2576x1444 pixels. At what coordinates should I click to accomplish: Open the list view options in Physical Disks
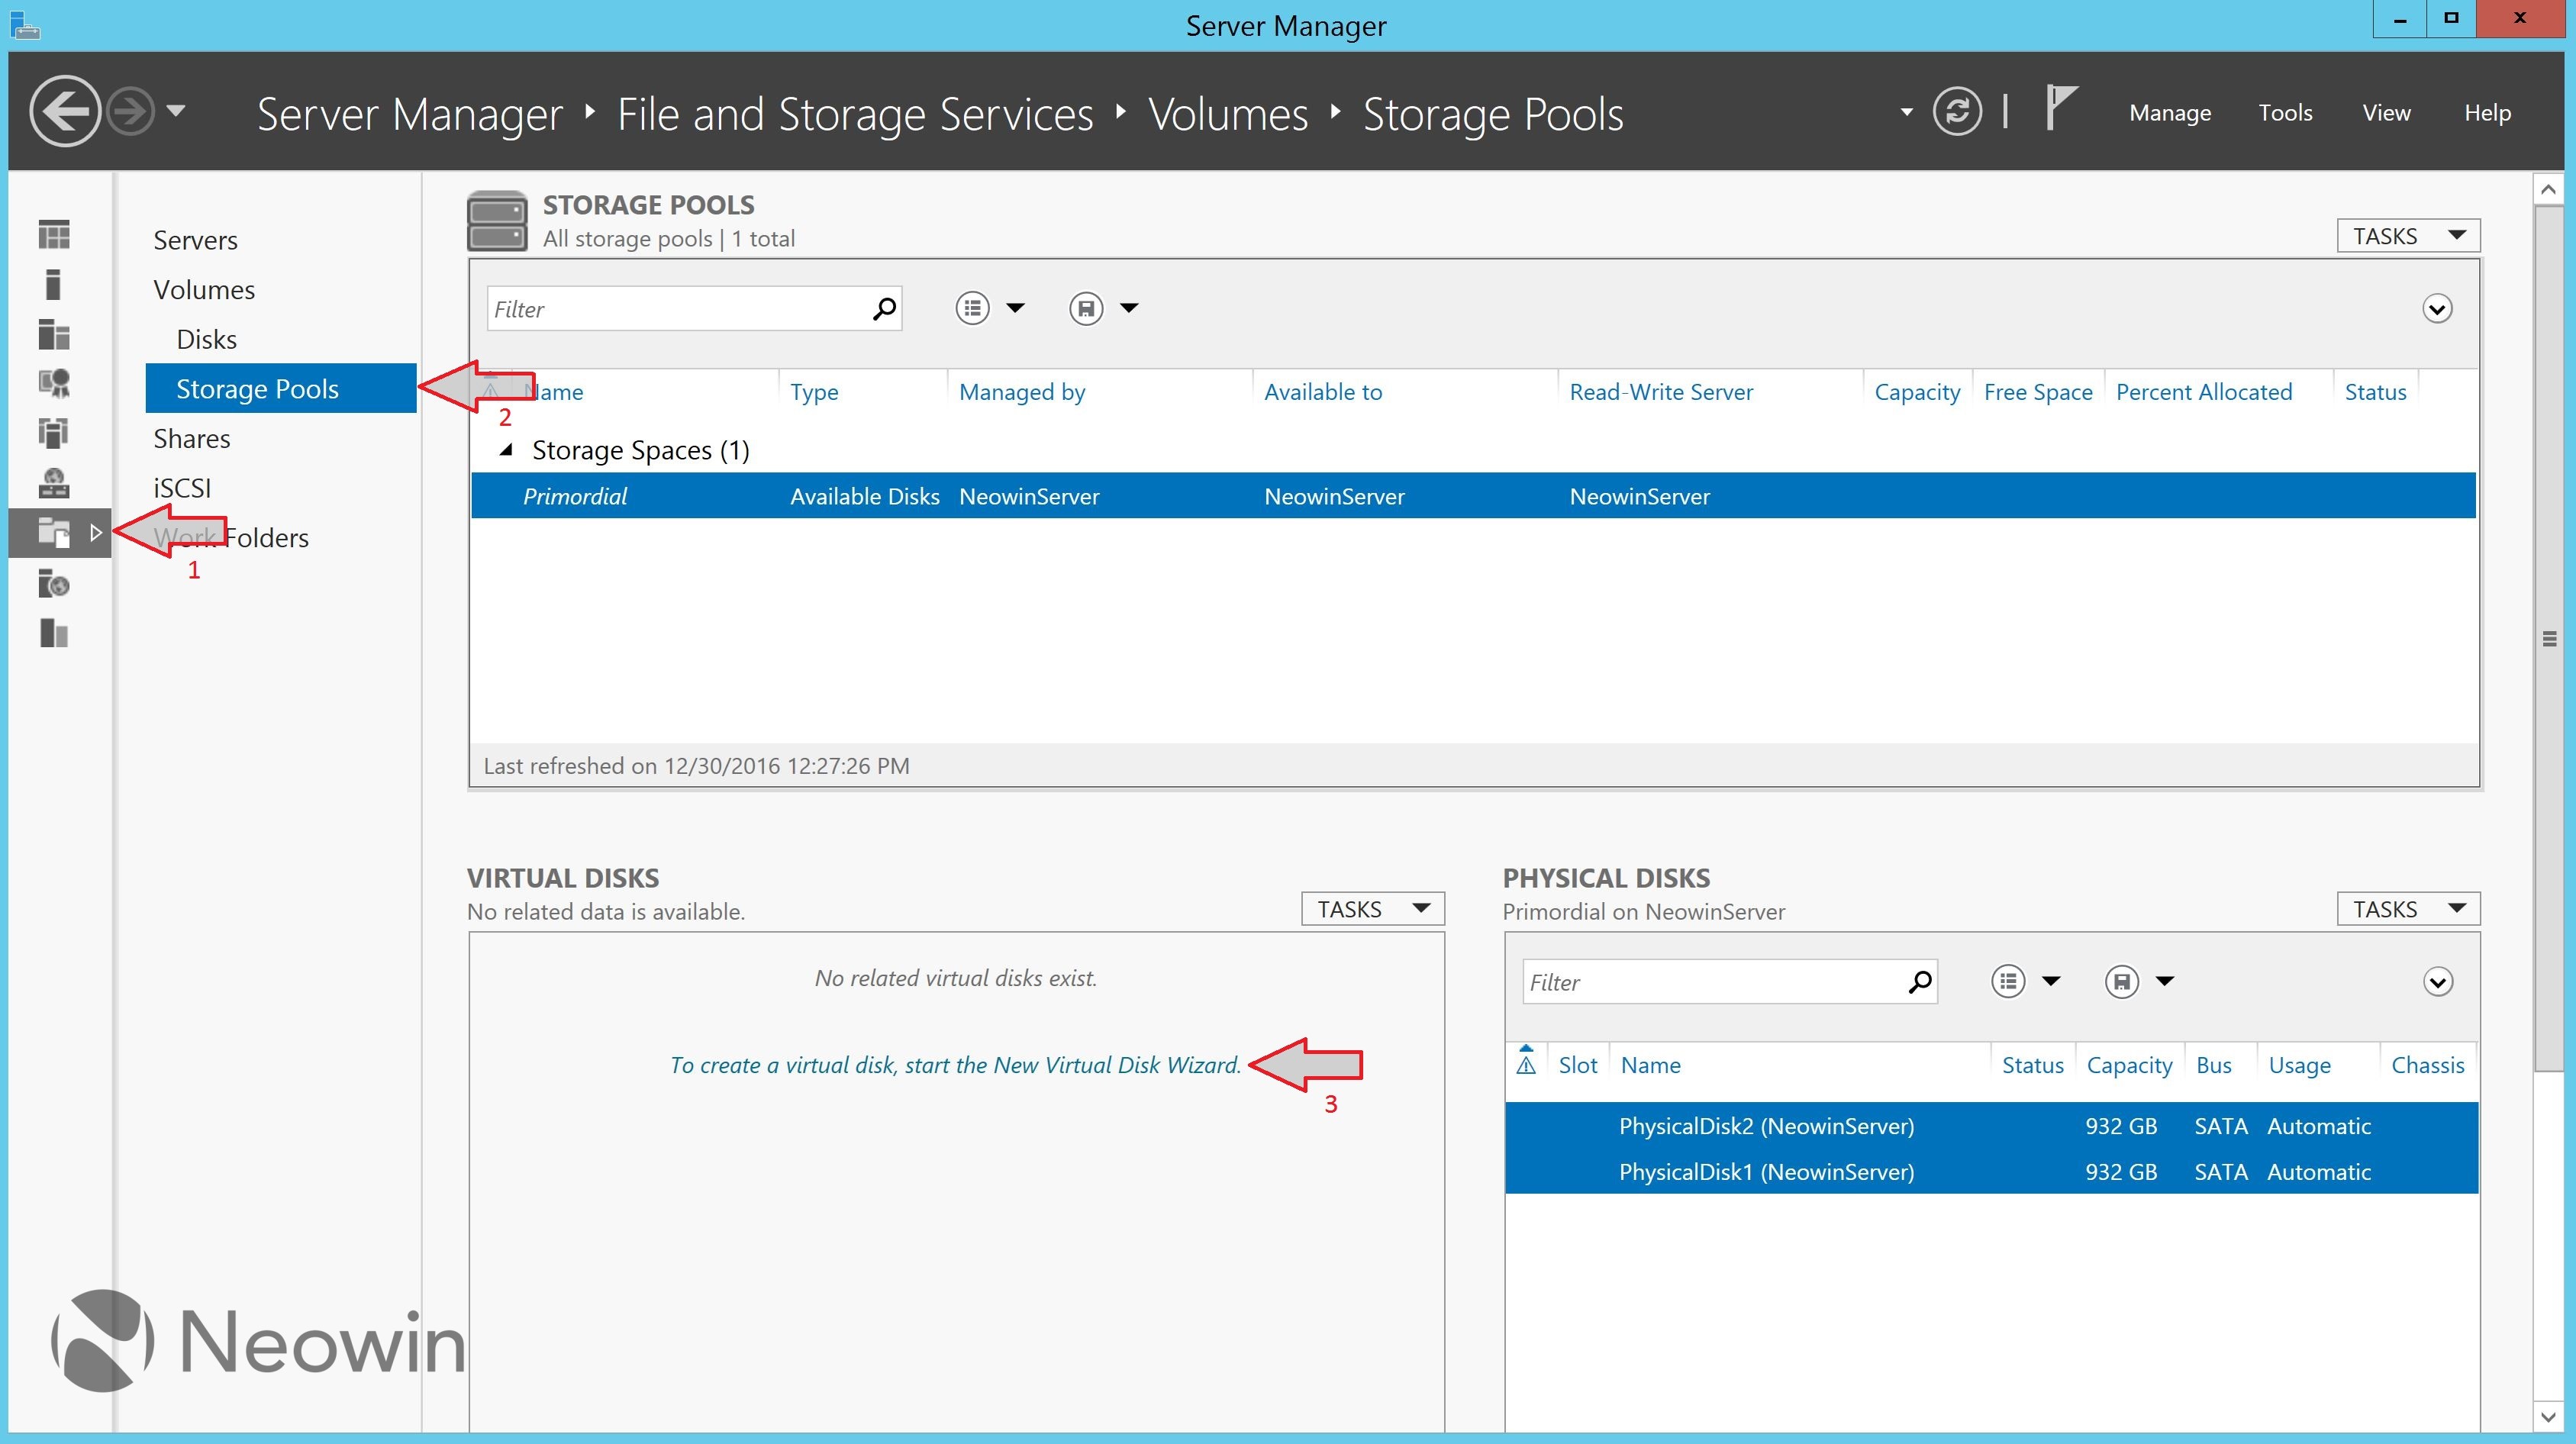[x=2008, y=981]
